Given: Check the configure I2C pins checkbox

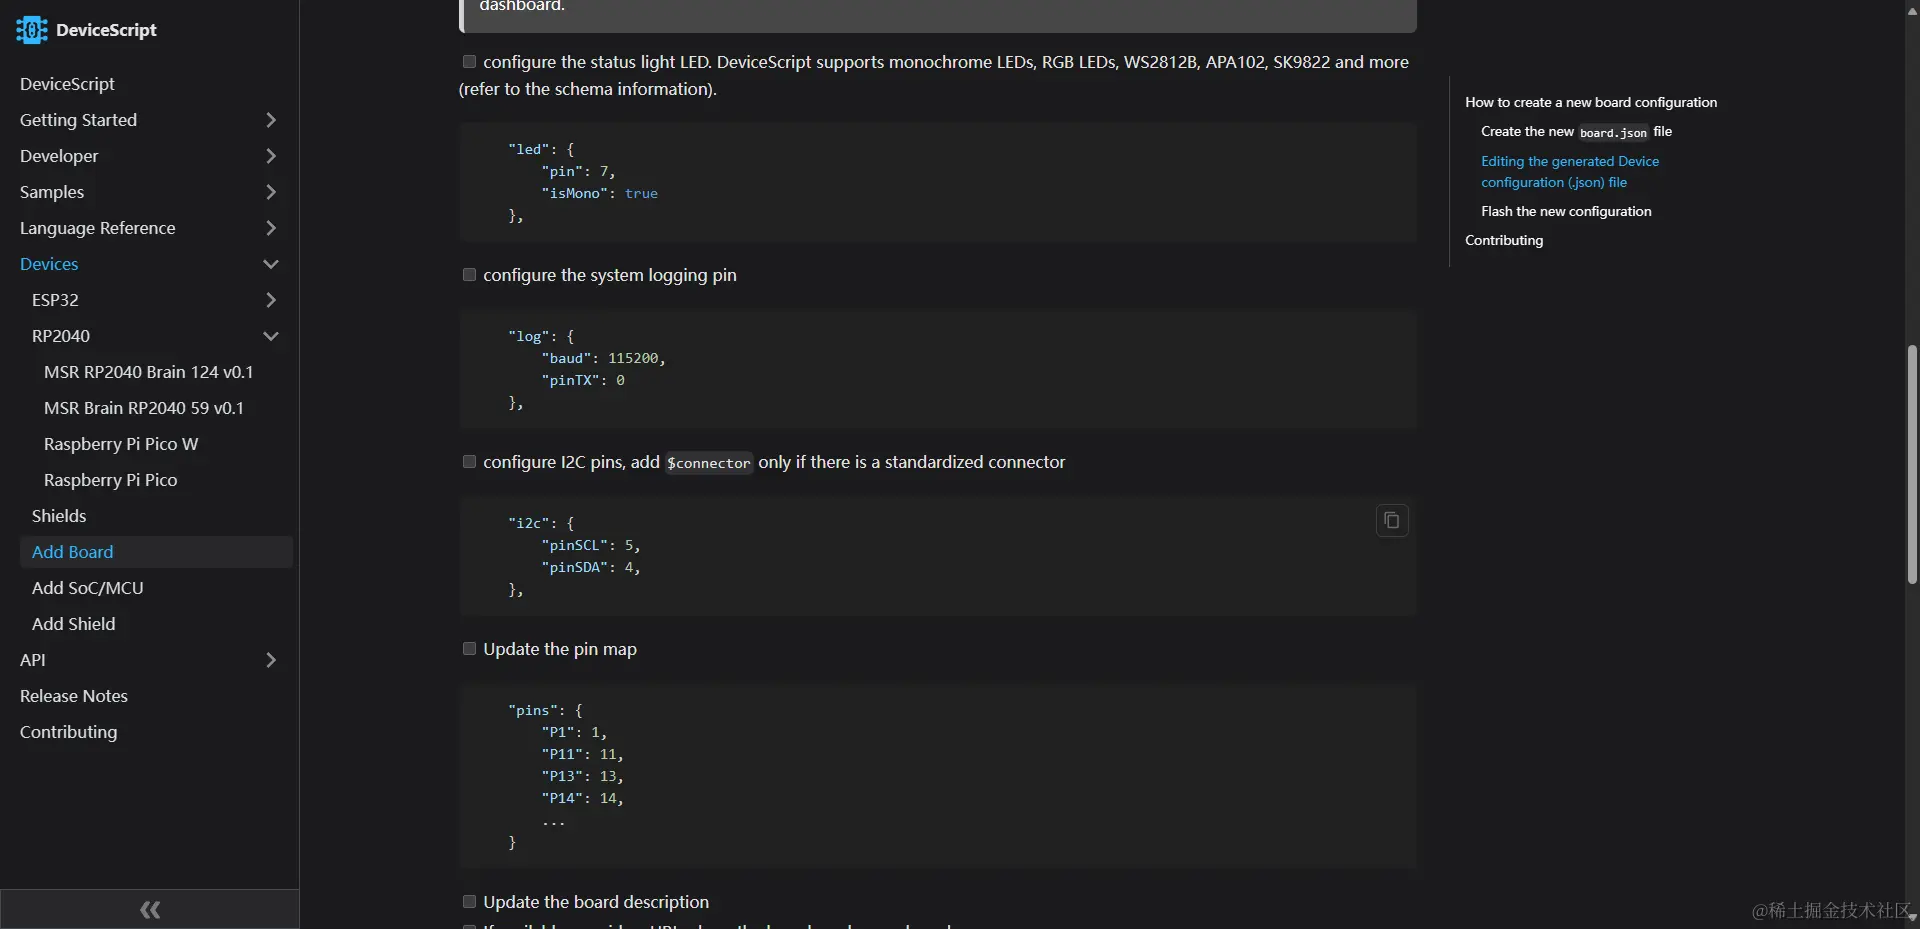Looking at the screenshot, I should [469, 462].
